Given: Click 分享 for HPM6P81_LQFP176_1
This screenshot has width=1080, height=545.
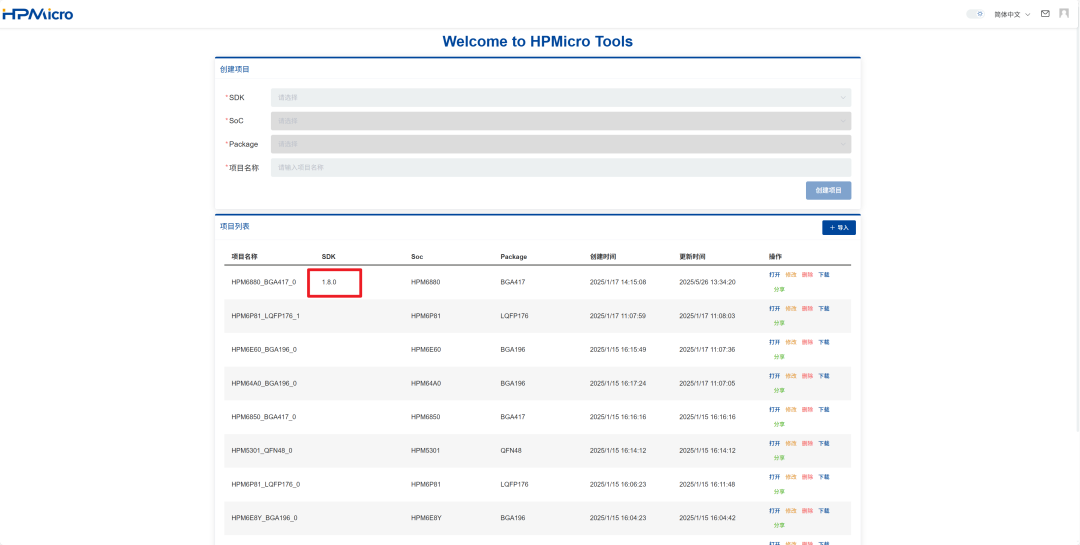Looking at the screenshot, I should point(779,323).
